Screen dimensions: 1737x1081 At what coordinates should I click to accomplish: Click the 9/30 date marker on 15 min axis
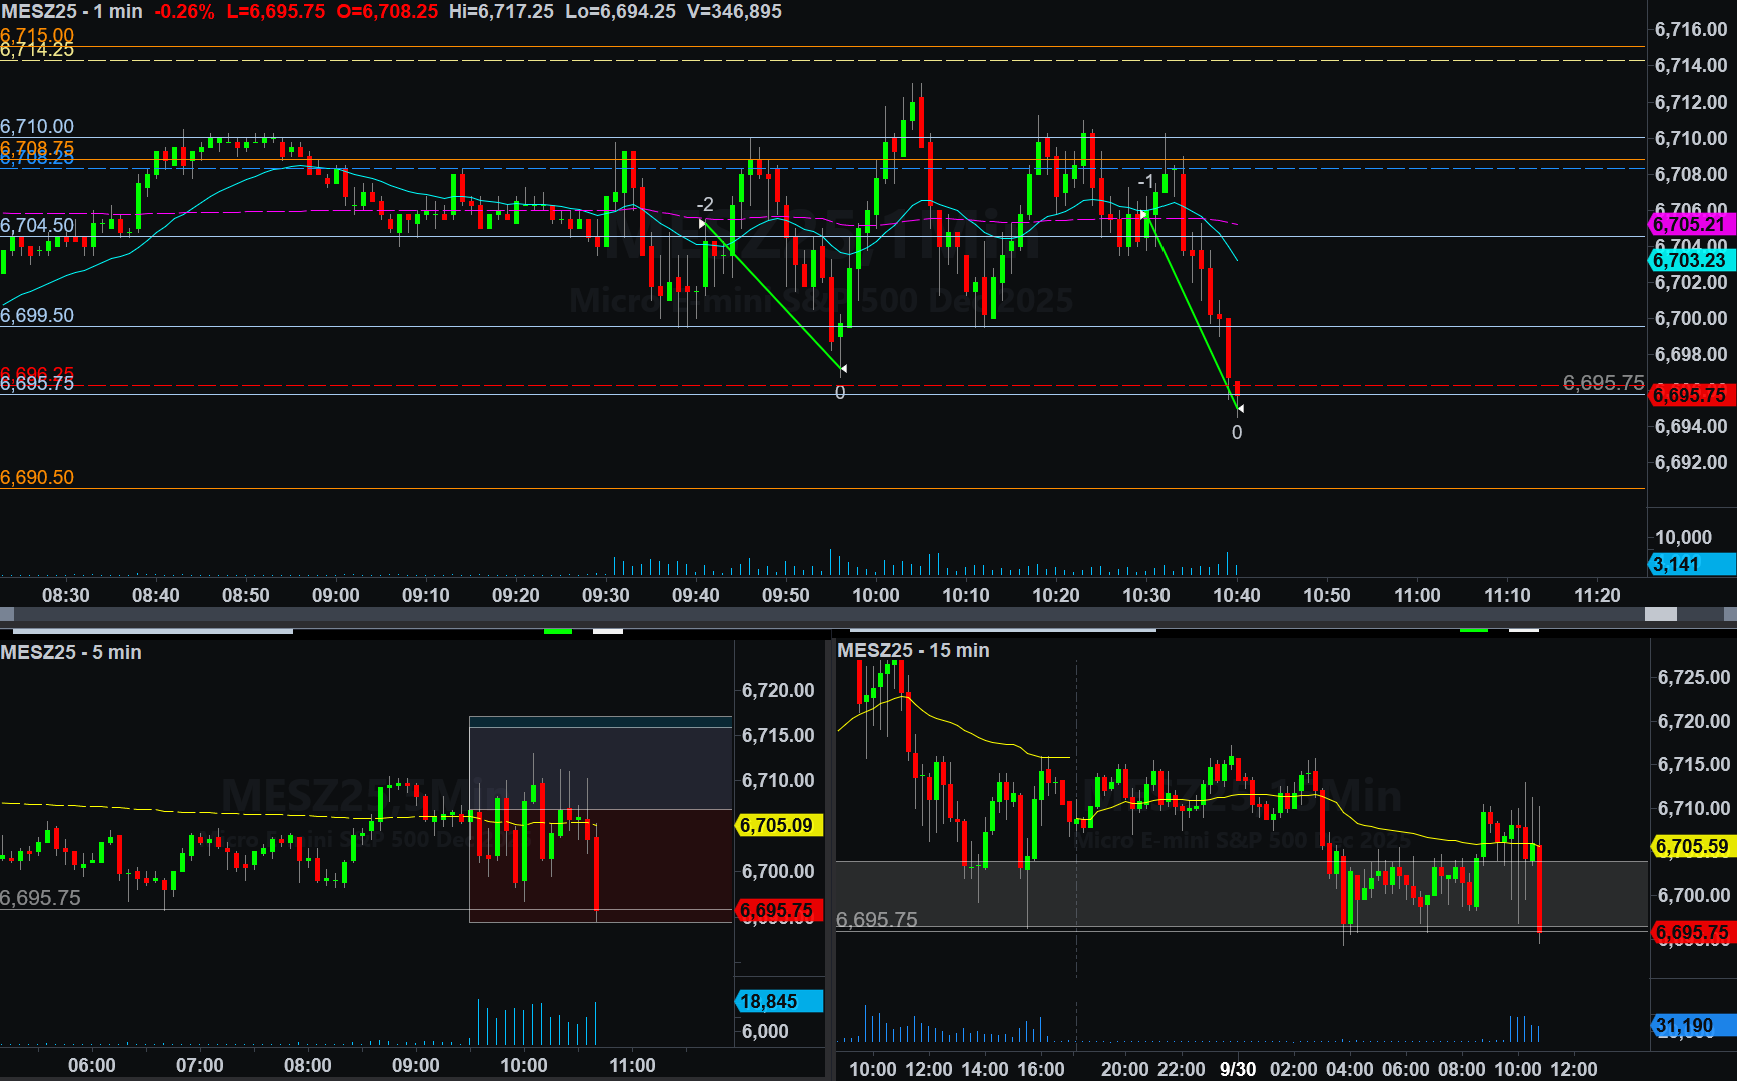(x=1238, y=1068)
